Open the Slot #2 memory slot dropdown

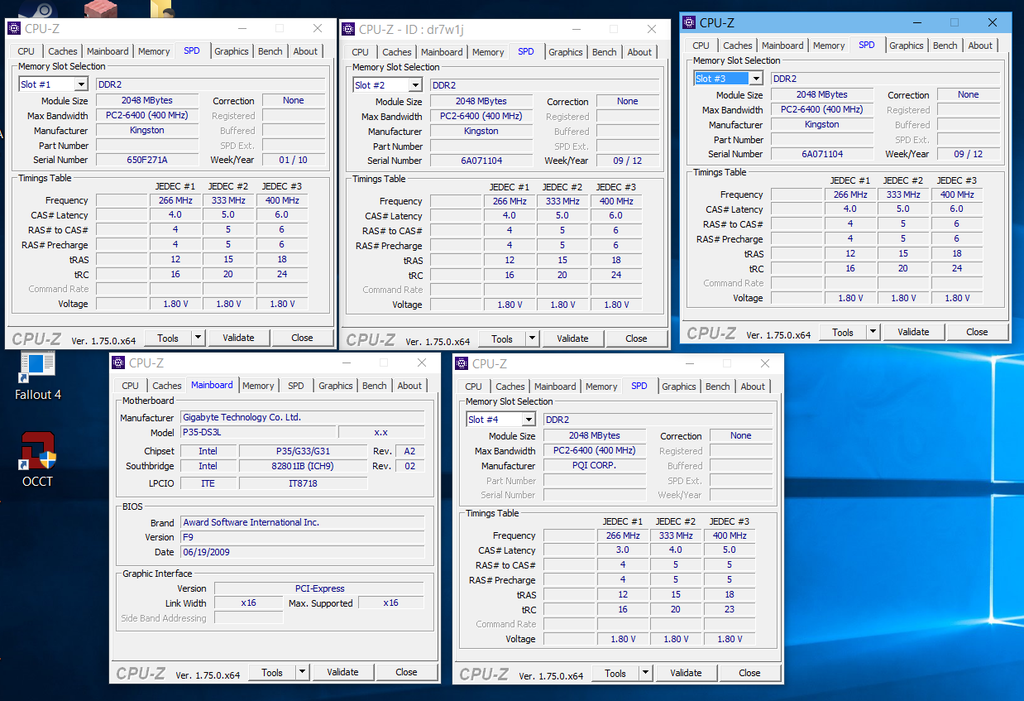(x=415, y=85)
